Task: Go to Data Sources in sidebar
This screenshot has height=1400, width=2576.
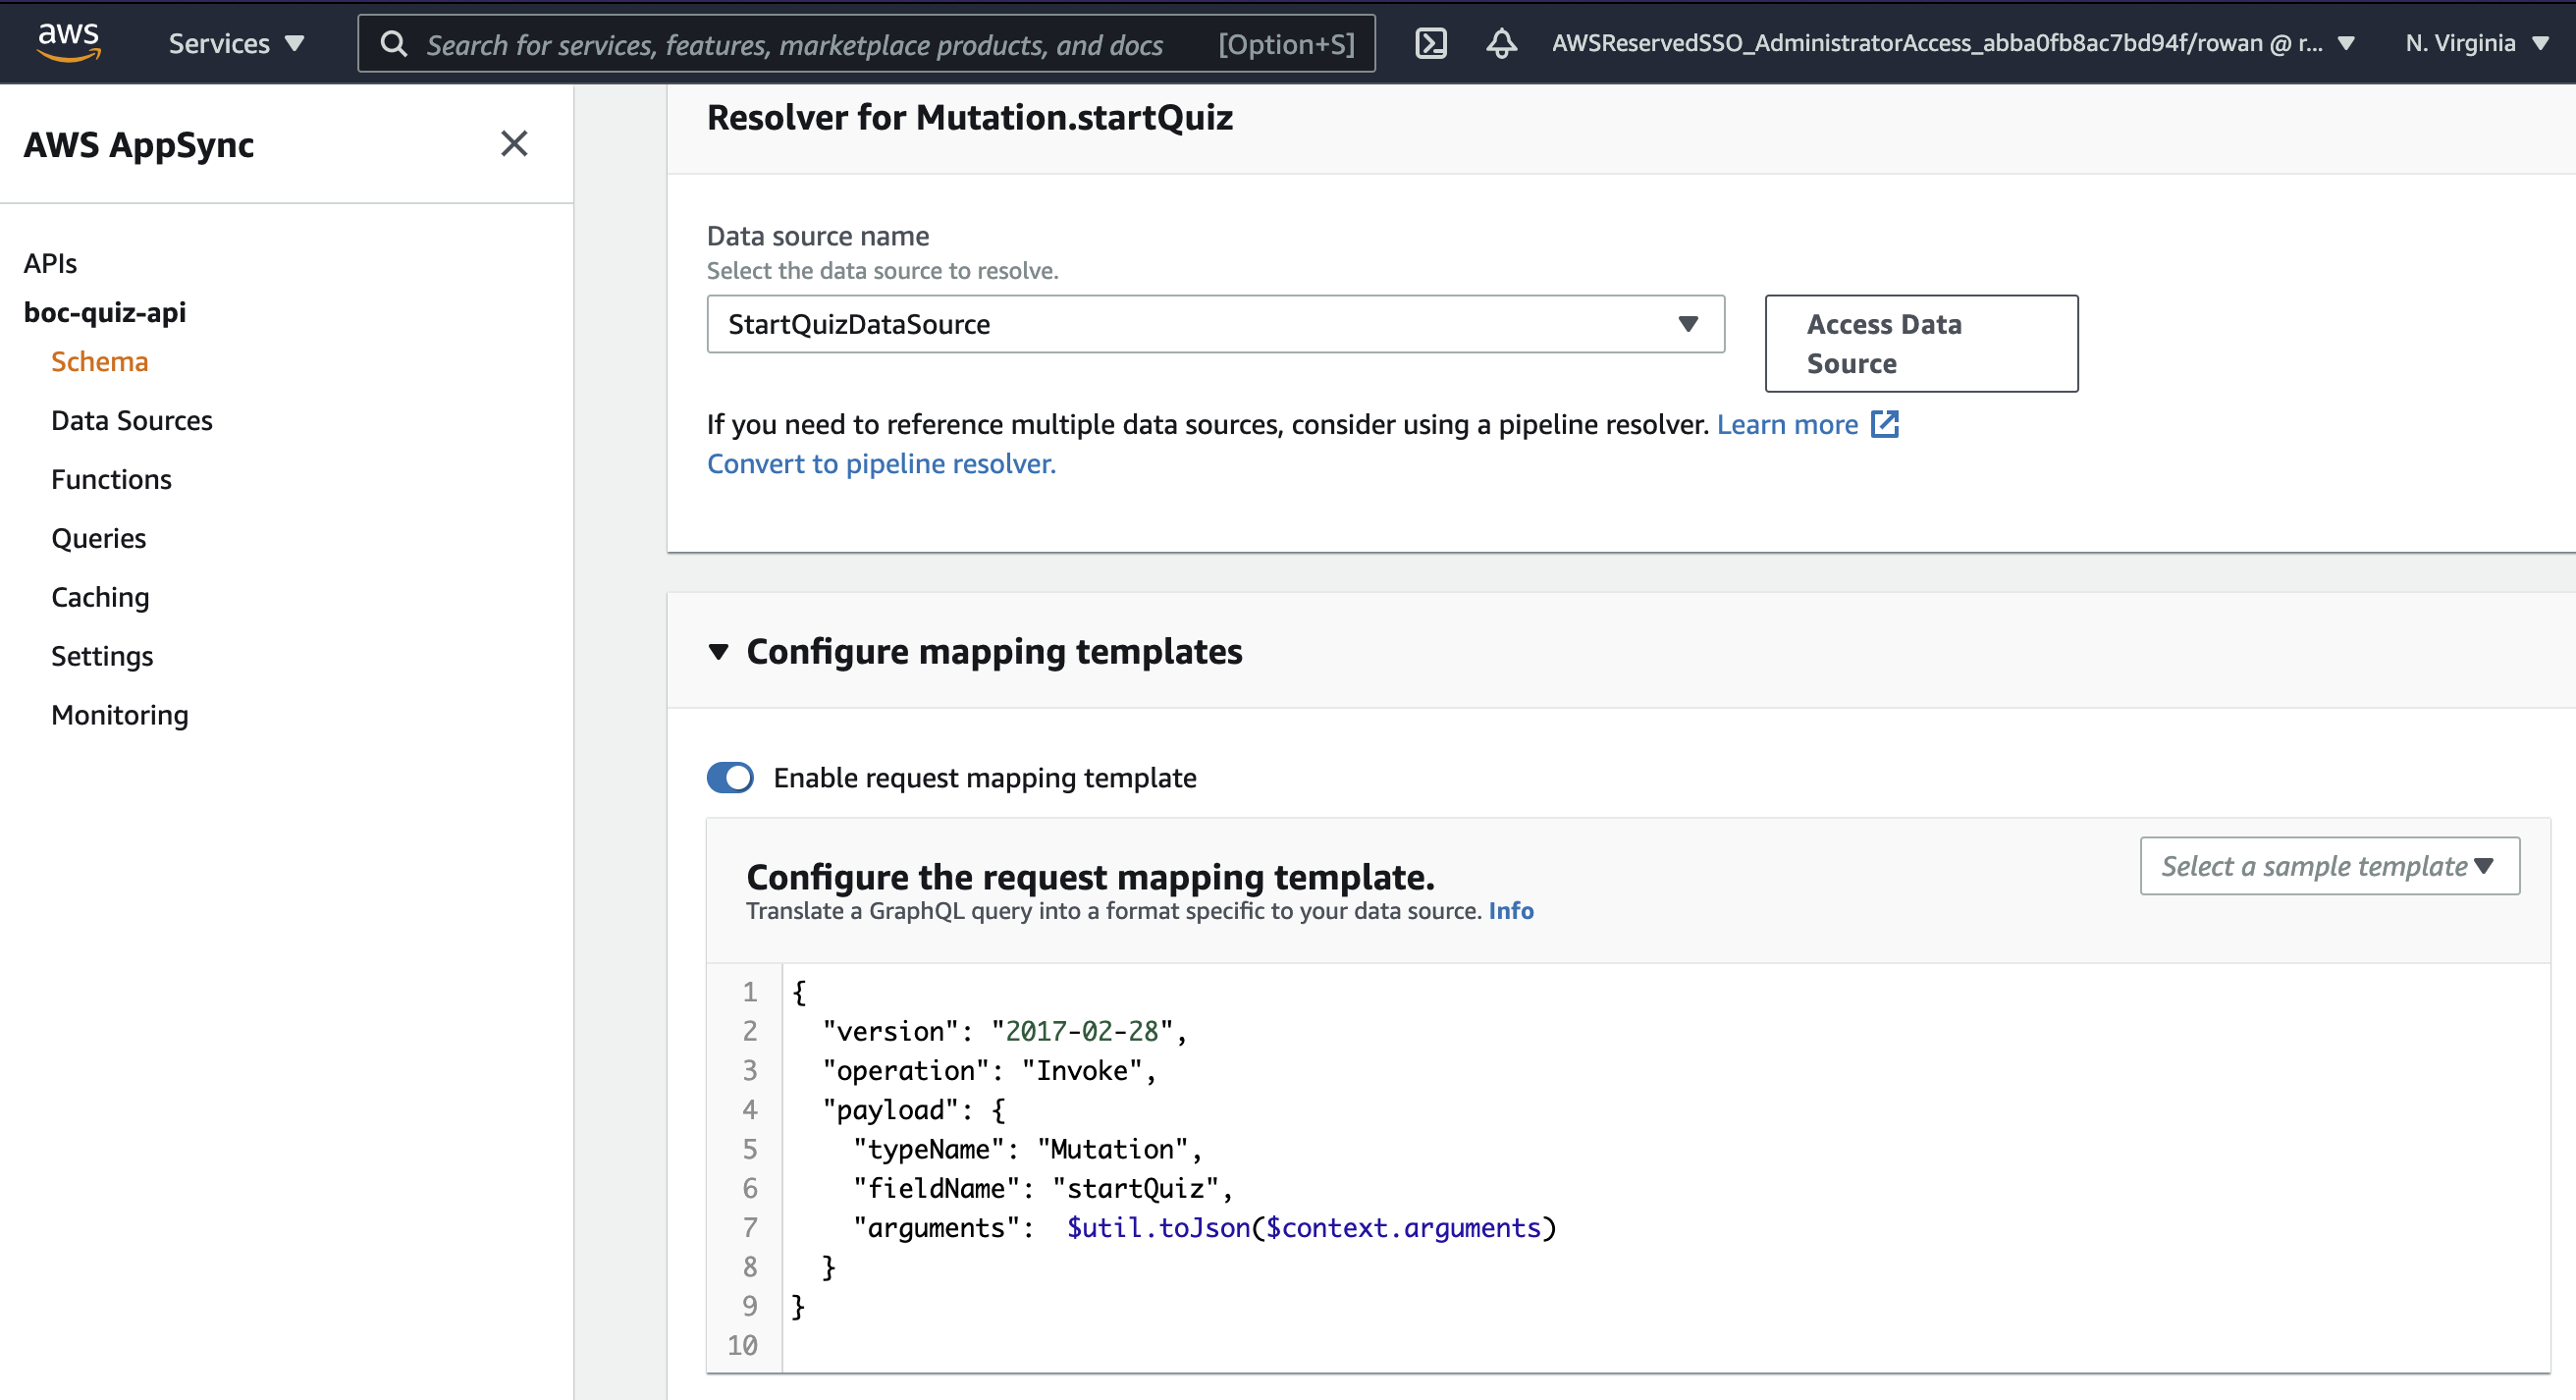Action: (132, 420)
